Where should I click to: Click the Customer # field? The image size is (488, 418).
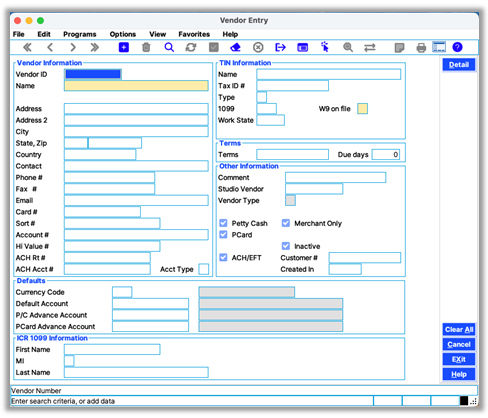pos(365,257)
